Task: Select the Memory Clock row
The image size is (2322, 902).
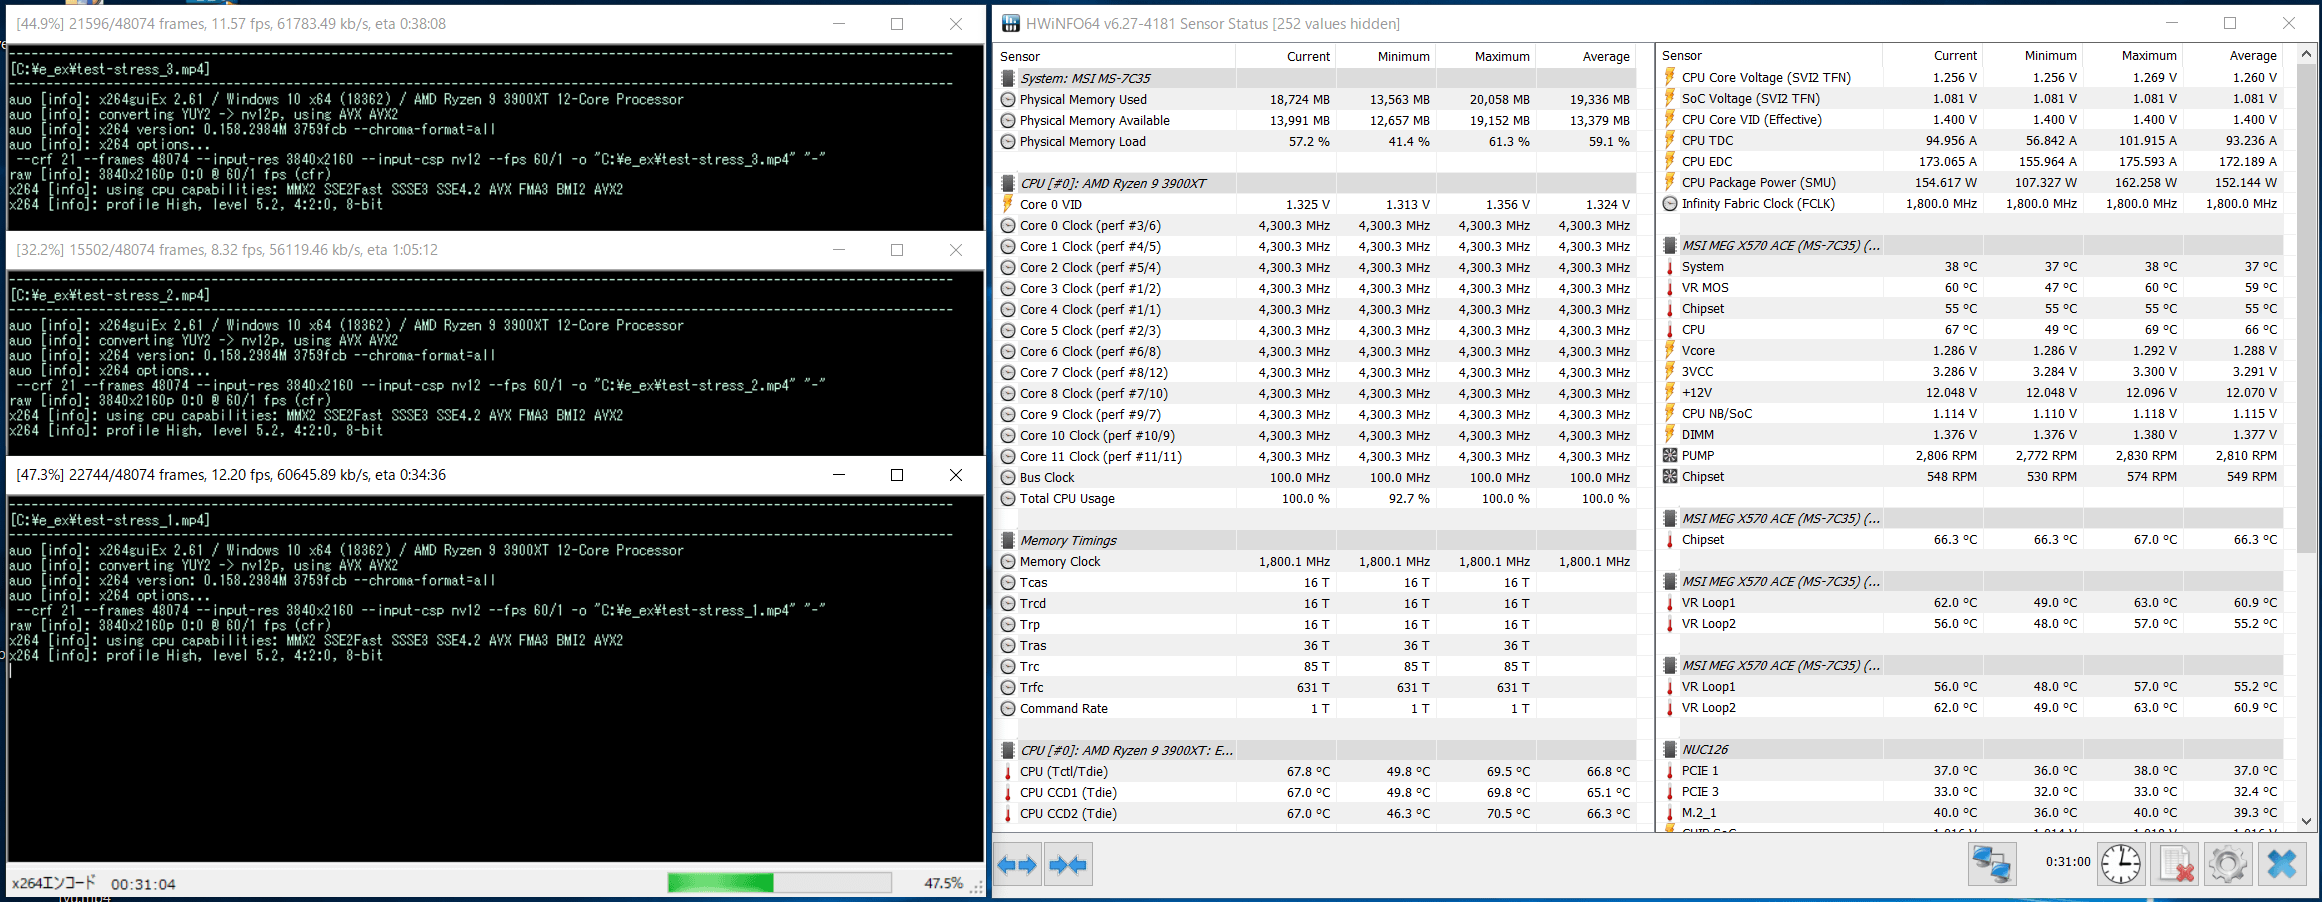Action: (x=1316, y=561)
